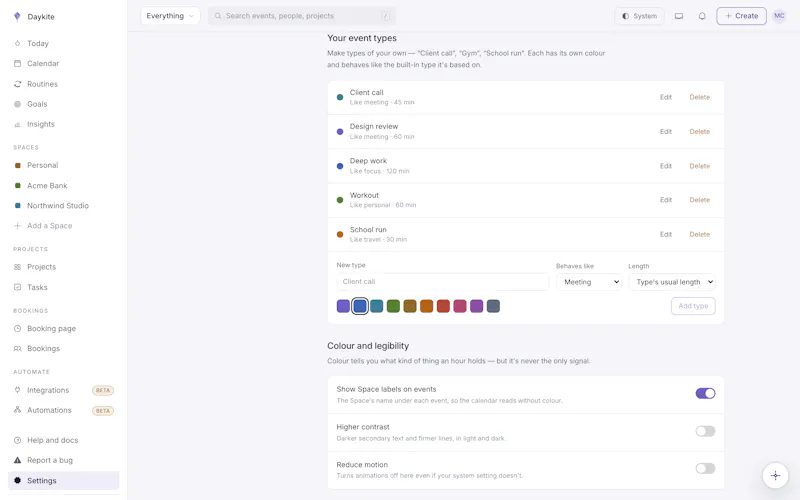The height and width of the screenshot is (500, 800).
Task: Delete the Client call event type
Action: (x=699, y=97)
